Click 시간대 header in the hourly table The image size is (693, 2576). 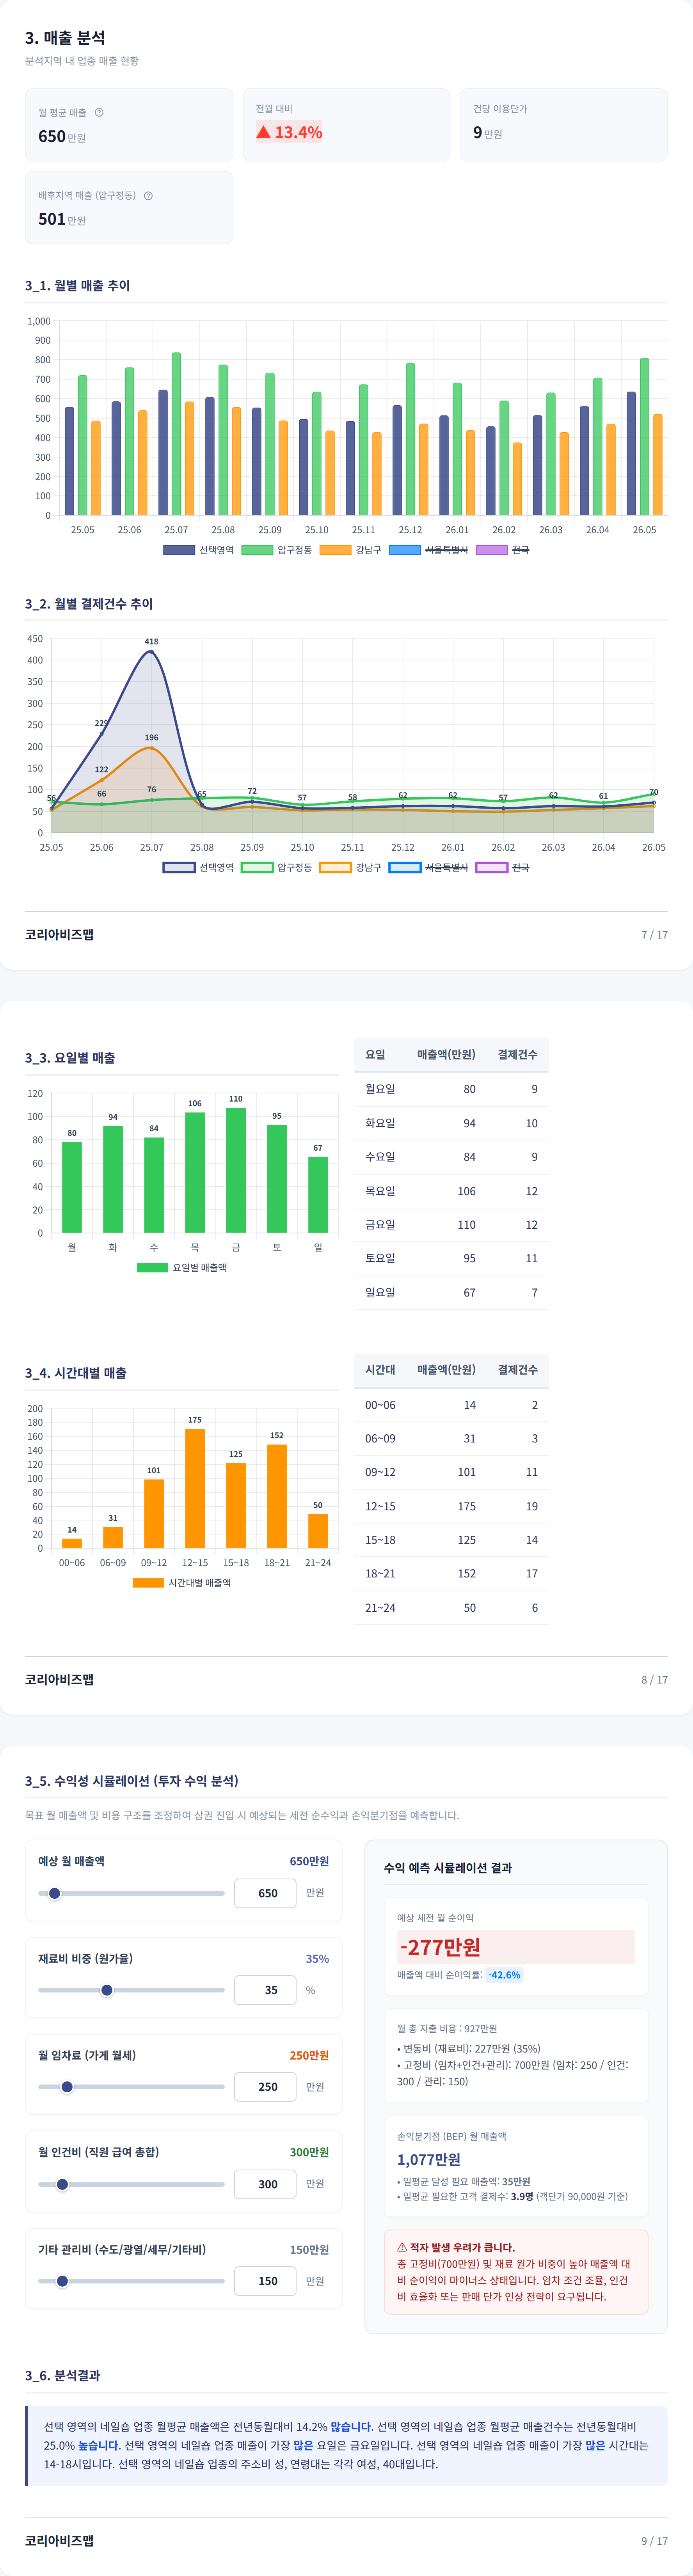click(x=380, y=1370)
